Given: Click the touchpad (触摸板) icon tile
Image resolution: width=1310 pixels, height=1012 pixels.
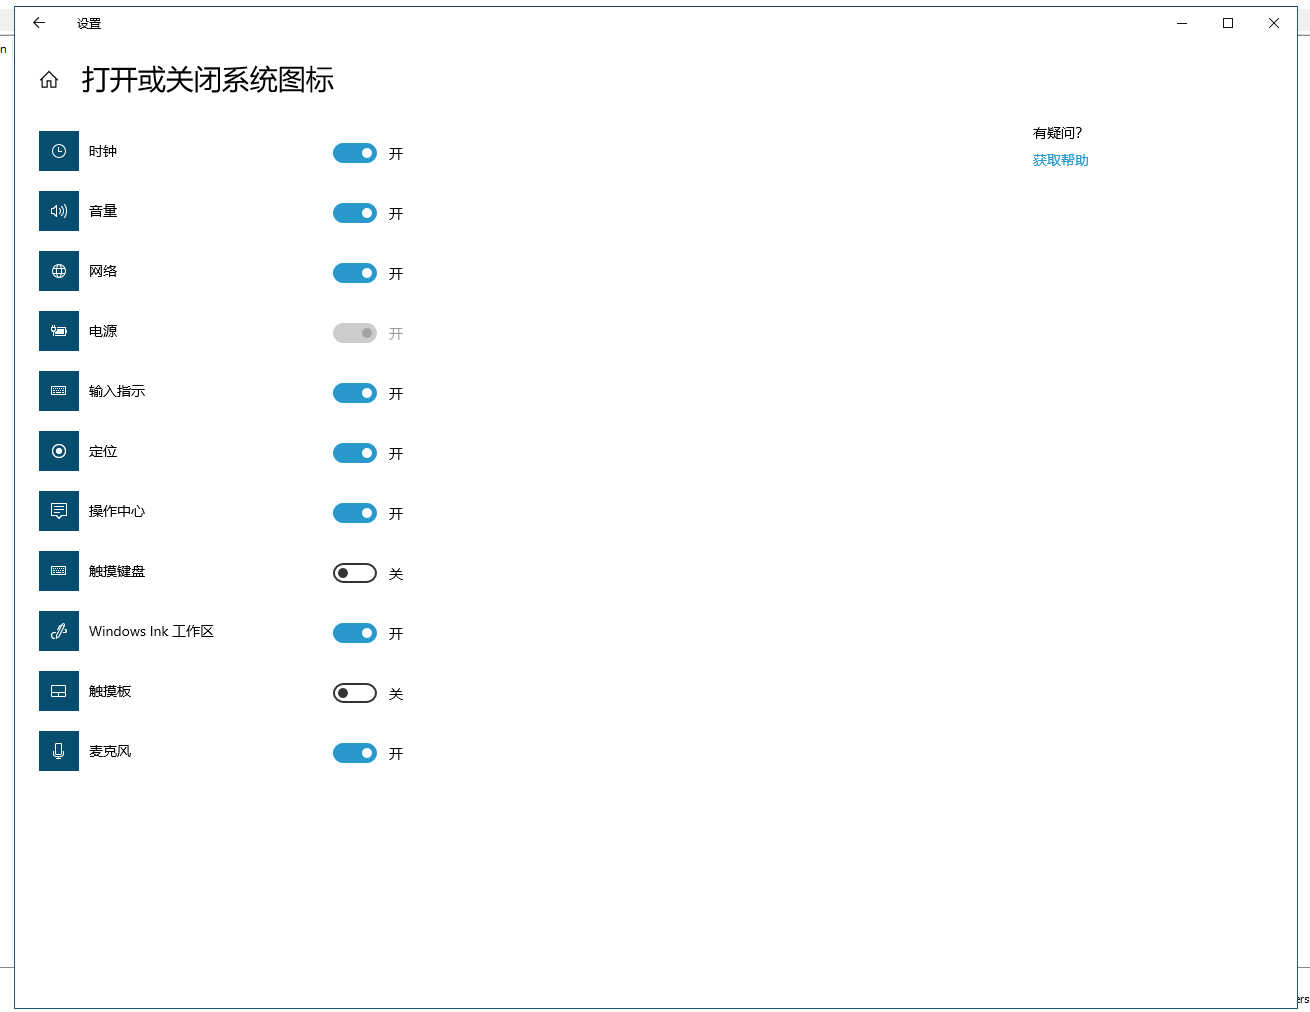Looking at the screenshot, I should click(59, 691).
